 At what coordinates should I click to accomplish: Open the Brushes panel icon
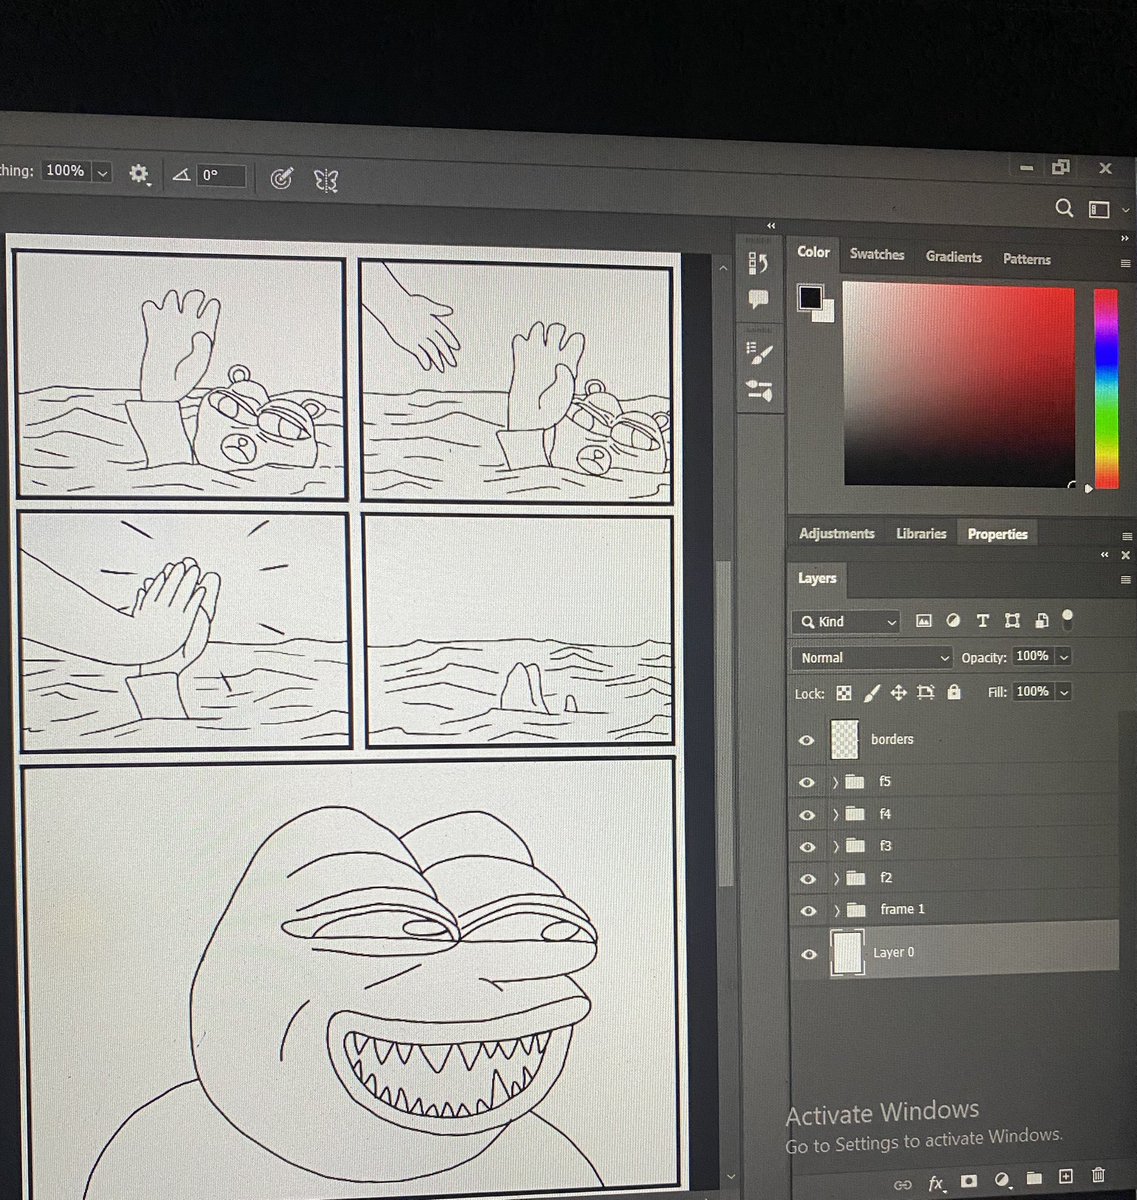(x=759, y=391)
